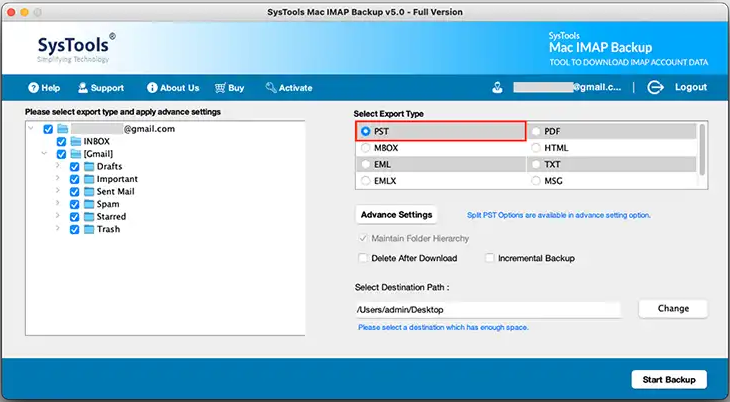Click the INBOX folder icon
730x402 pixels.
76,141
